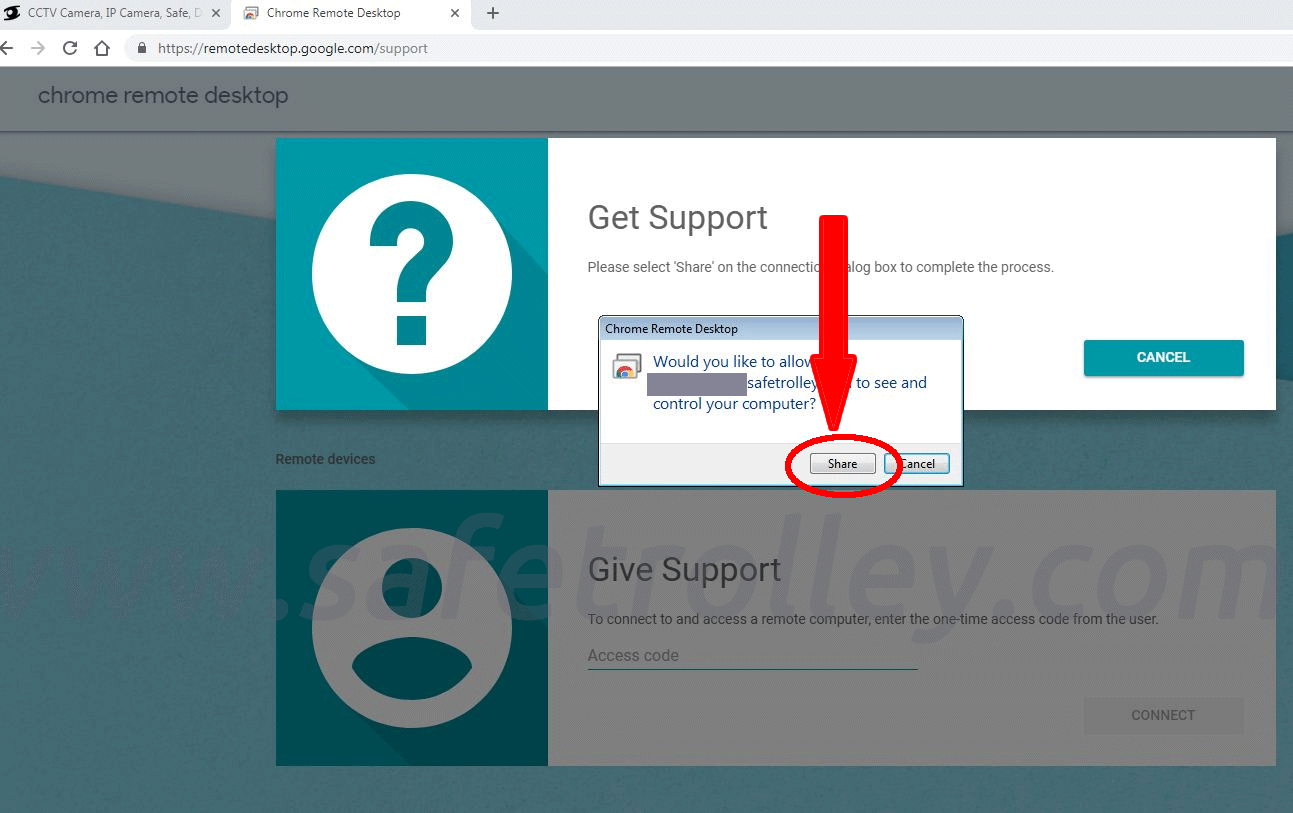Open a new browser tab with plus icon
Viewport: 1293px width, 813px height.
[492, 14]
